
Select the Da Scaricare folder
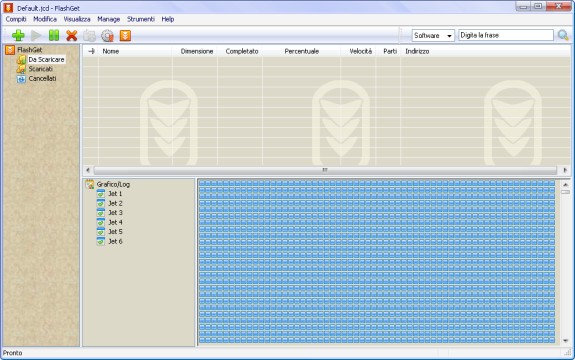point(46,59)
